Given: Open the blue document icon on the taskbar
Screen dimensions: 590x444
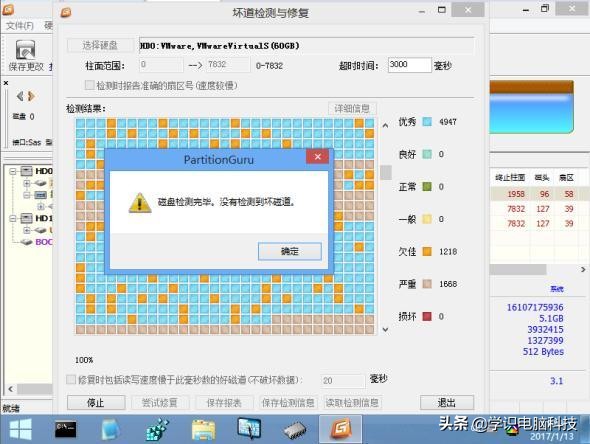Looking at the screenshot, I should 111,429.
